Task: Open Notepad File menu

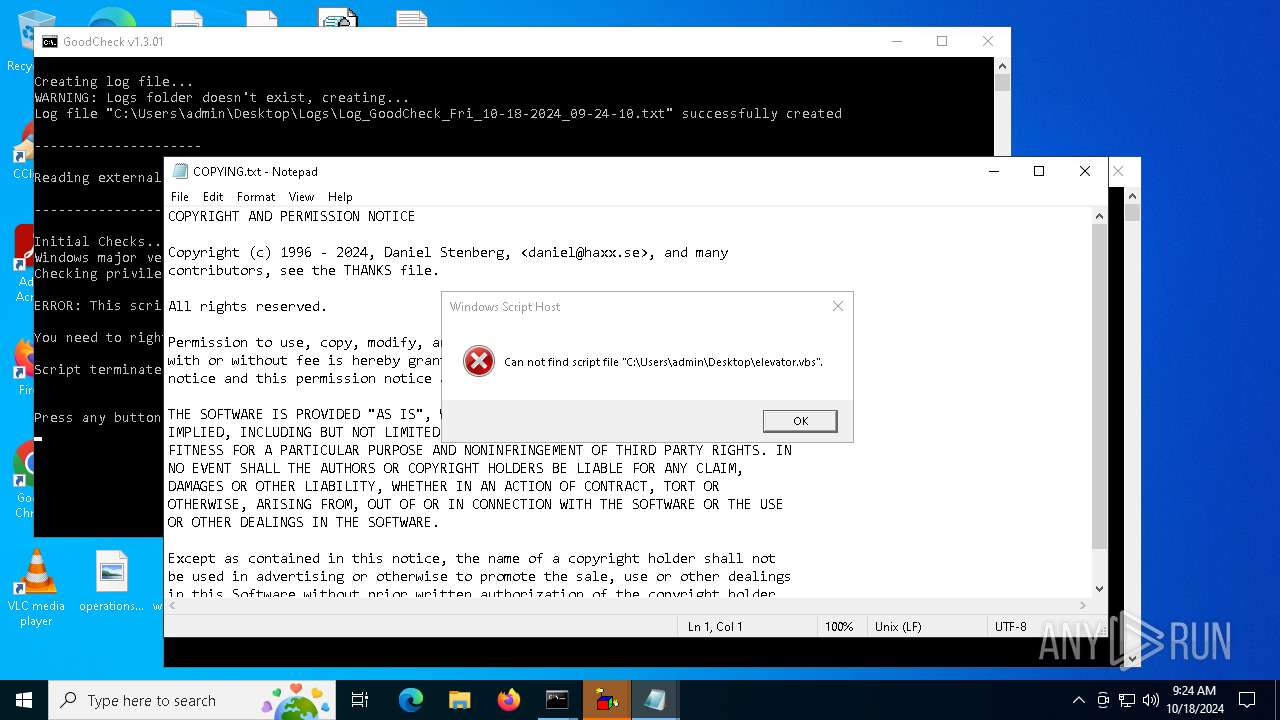Action: tap(180, 197)
